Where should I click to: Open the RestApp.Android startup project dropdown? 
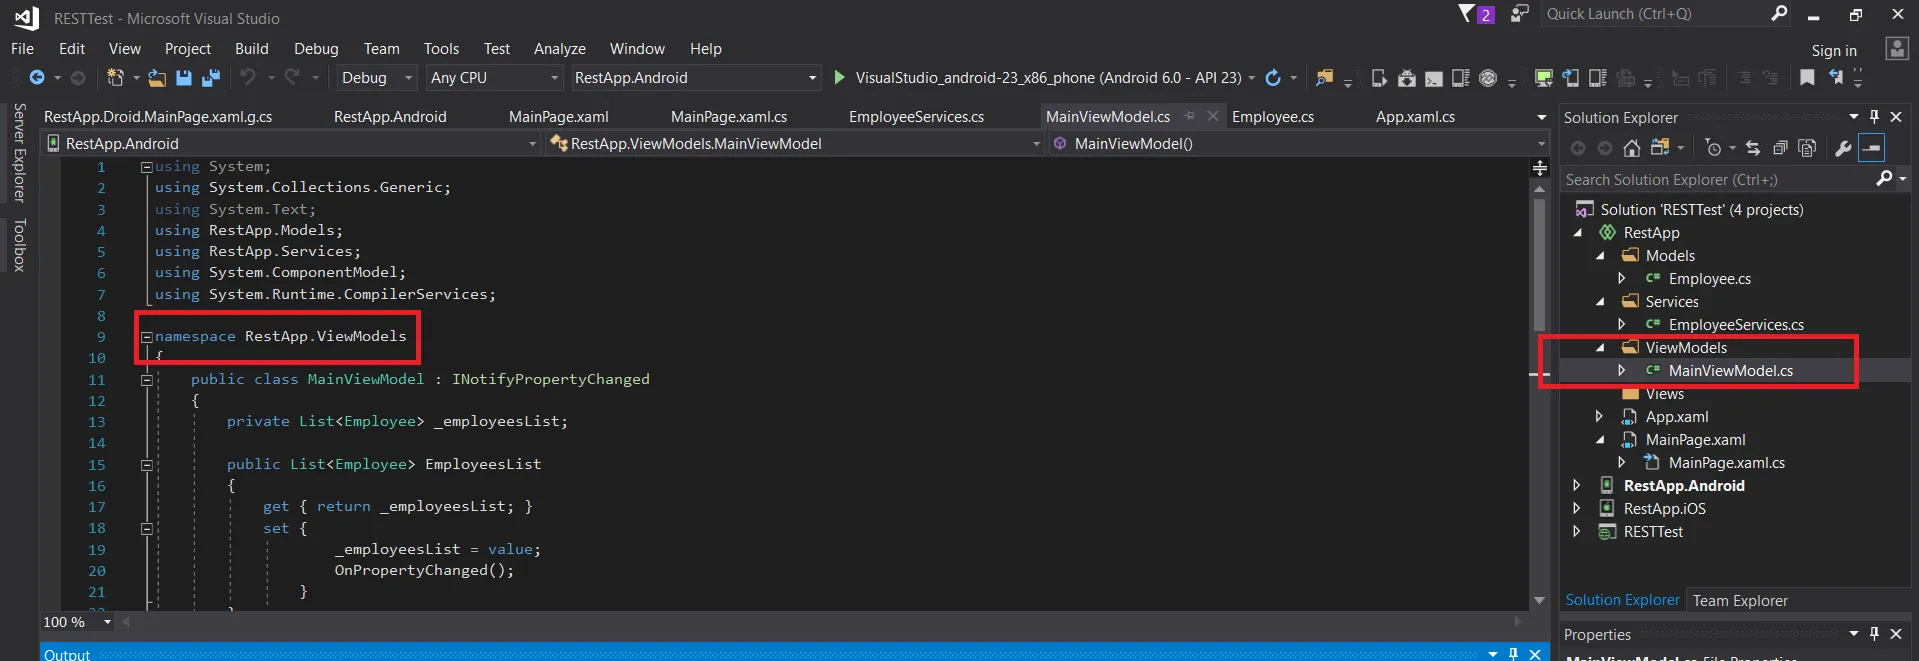click(x=695, y=77)
